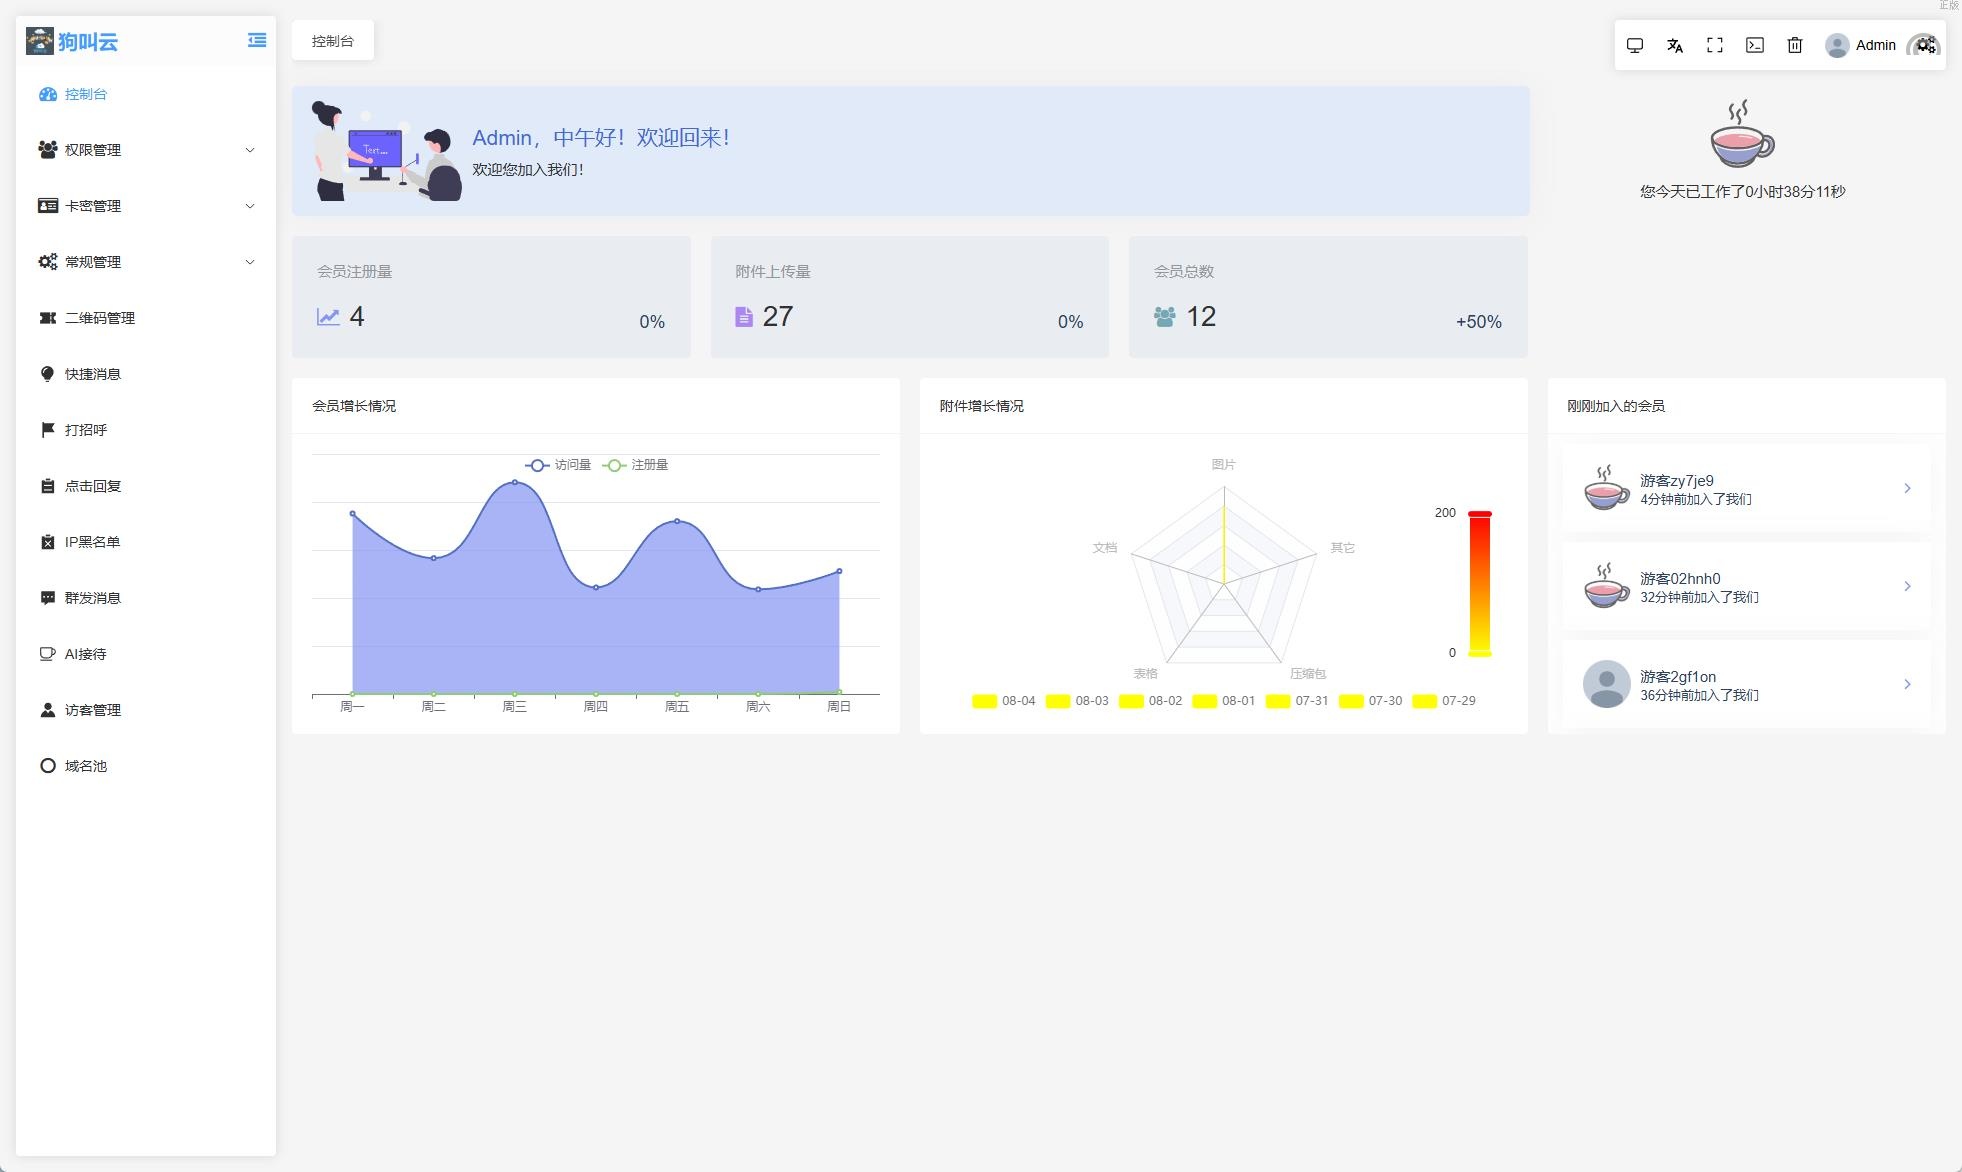This screenshot has height=1172, width=1962.
Task: Collapse sidebar with the menu fold icon
Action: tap(257, 40)
